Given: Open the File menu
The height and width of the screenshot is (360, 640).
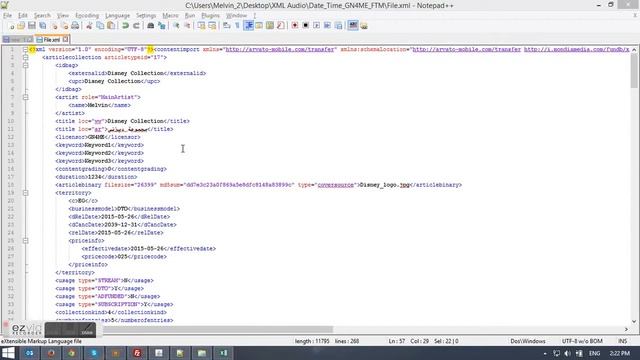Looking at the screenshot, I should 7,16.
